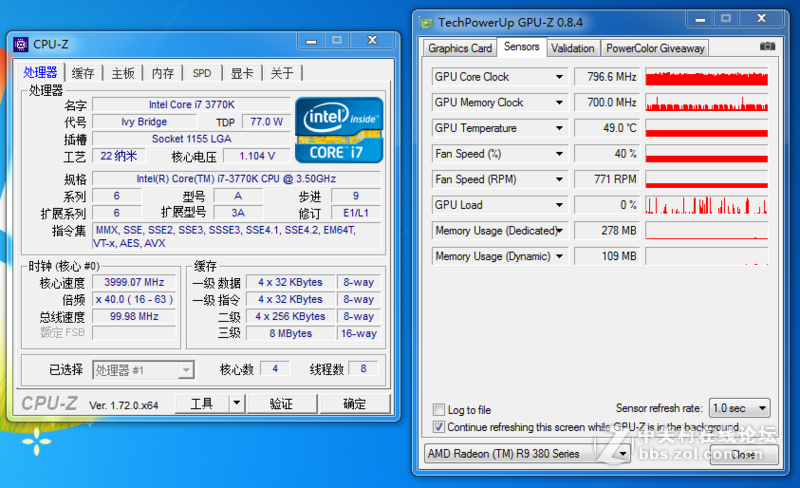
Task: Click the x 40.0 ( 16 - 63 ) multiplier value
Action: point(134,299)
